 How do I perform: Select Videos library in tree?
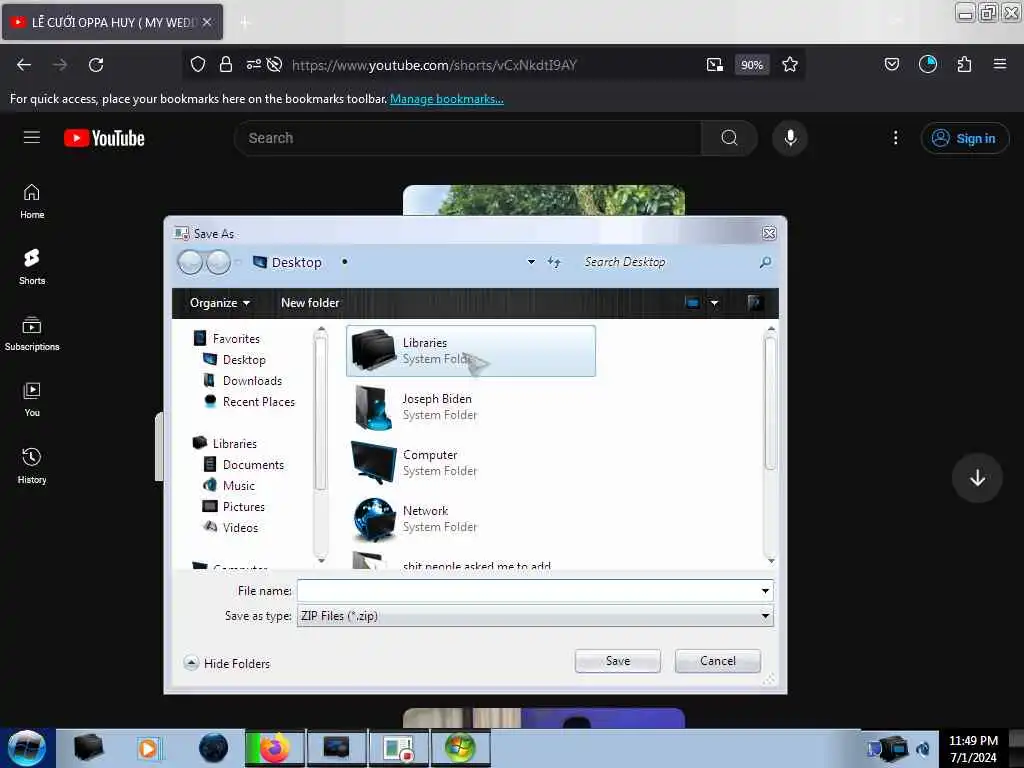[x=240, y=528]
